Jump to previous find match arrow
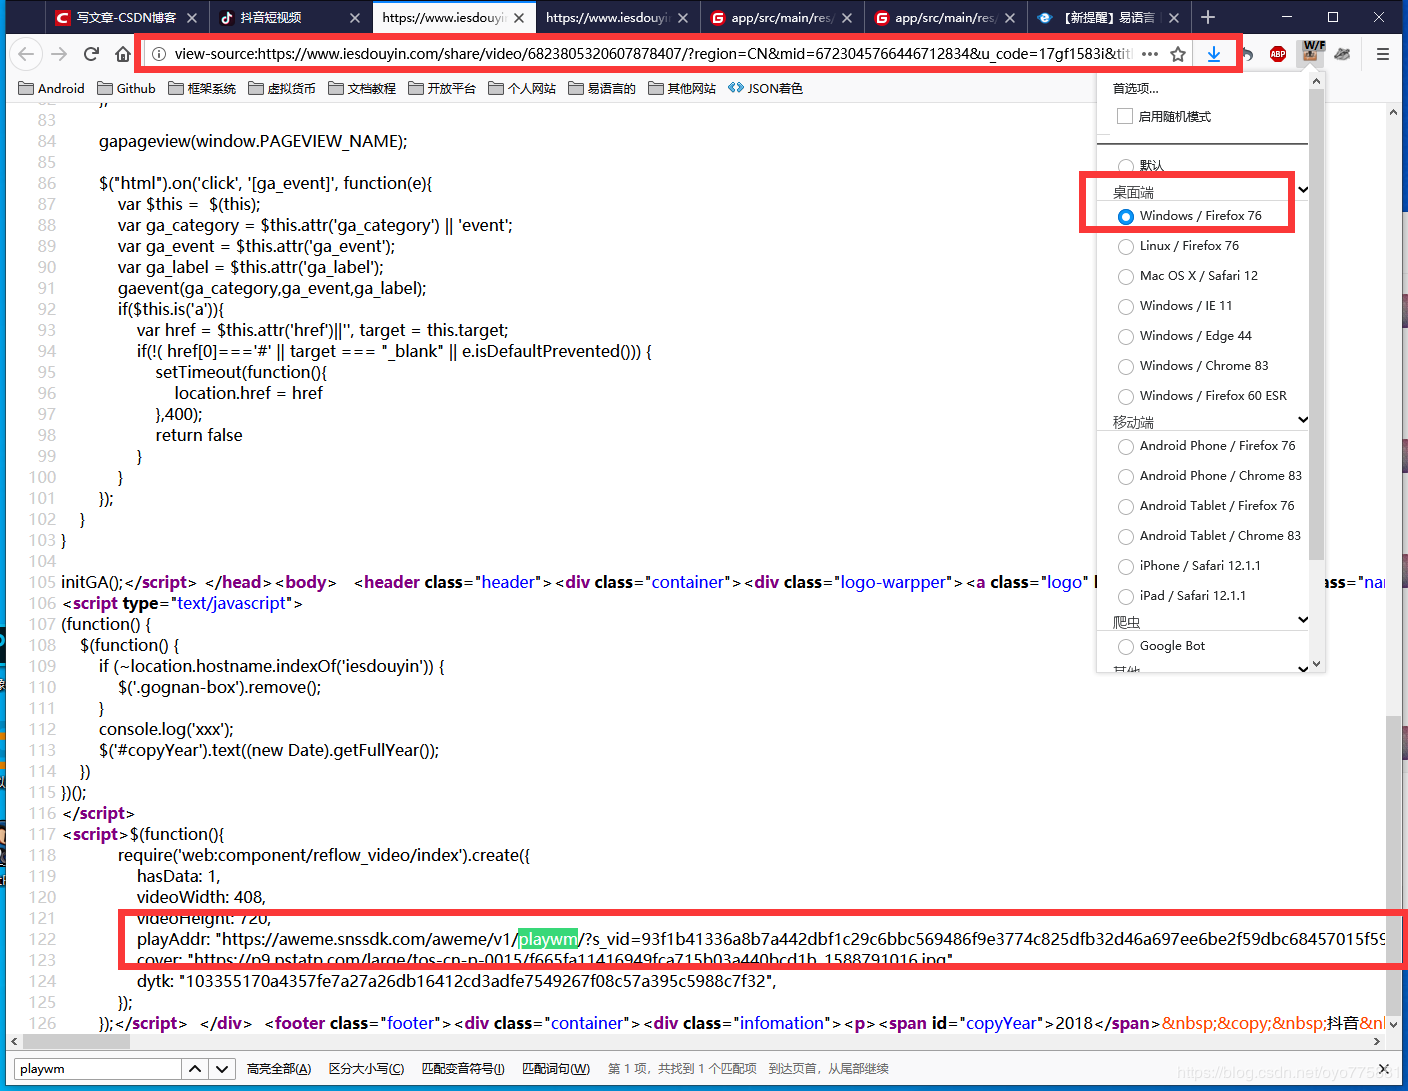The width and height of the screenshot is (1408, 1091). (195, 1069)
